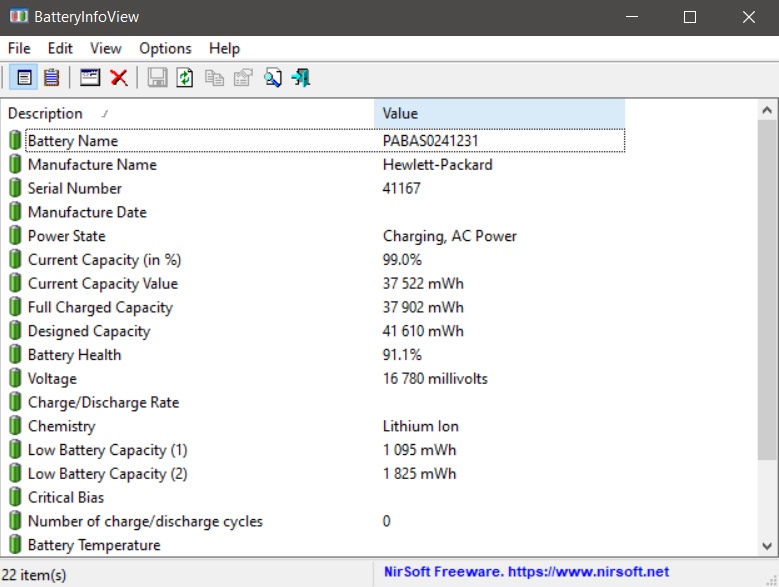
Task: Select the Current Capacity Value row
Action: [x=313, y=284]
